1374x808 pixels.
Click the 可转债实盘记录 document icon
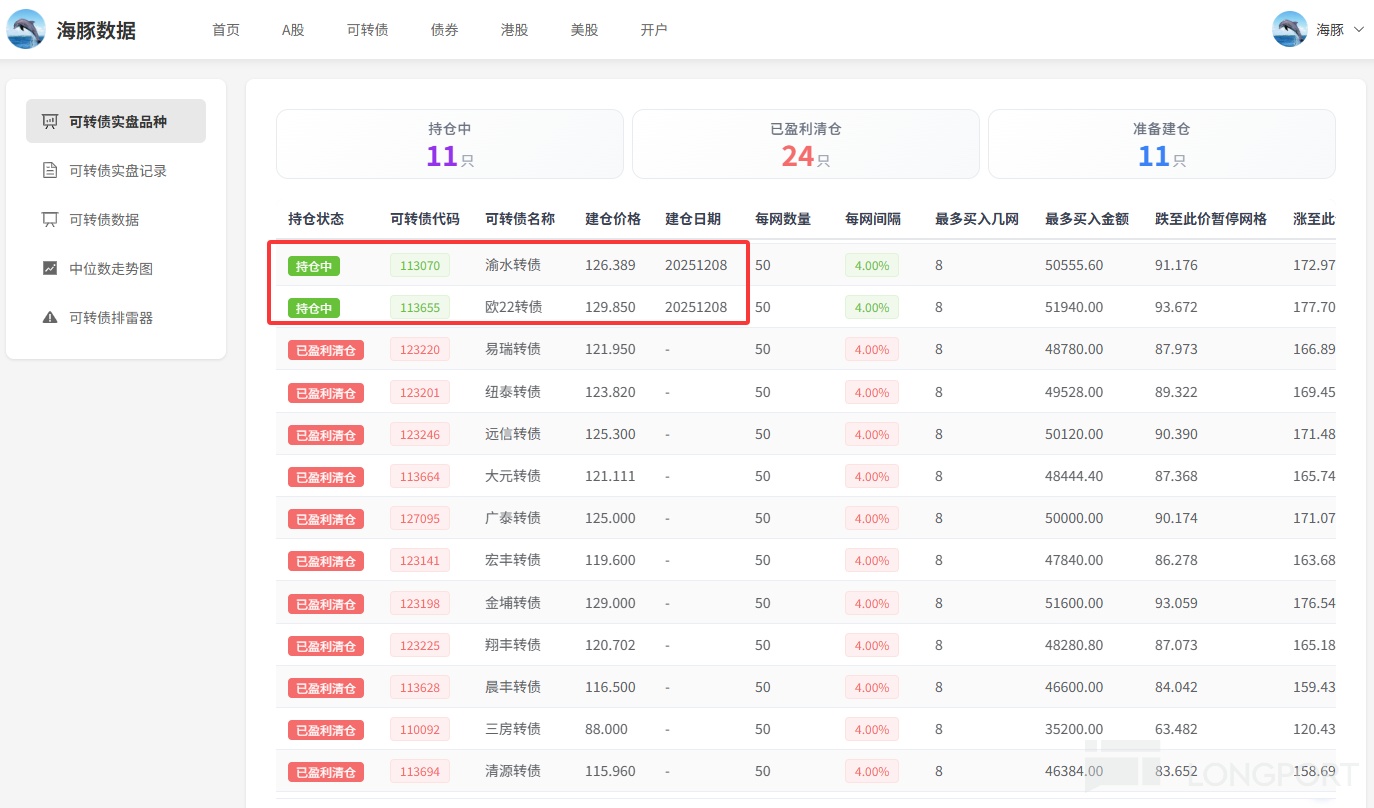click(49, 171)
